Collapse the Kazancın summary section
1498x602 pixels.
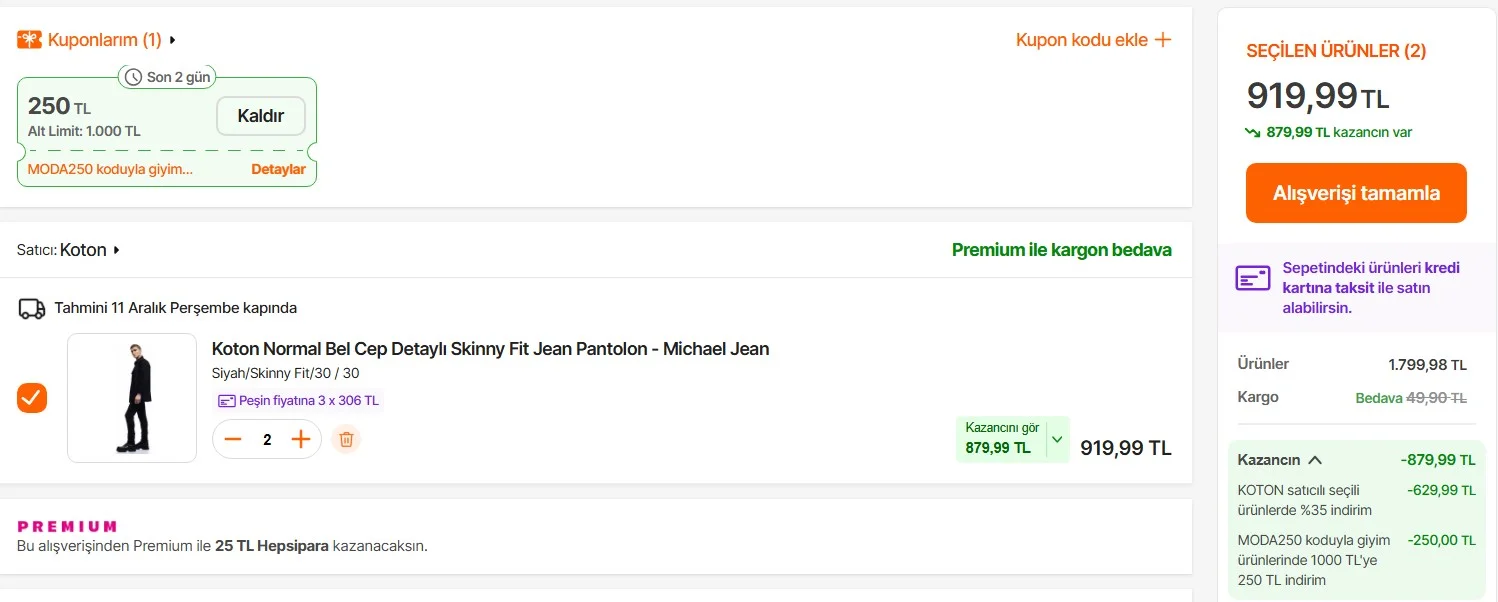tap(1315, 460)
